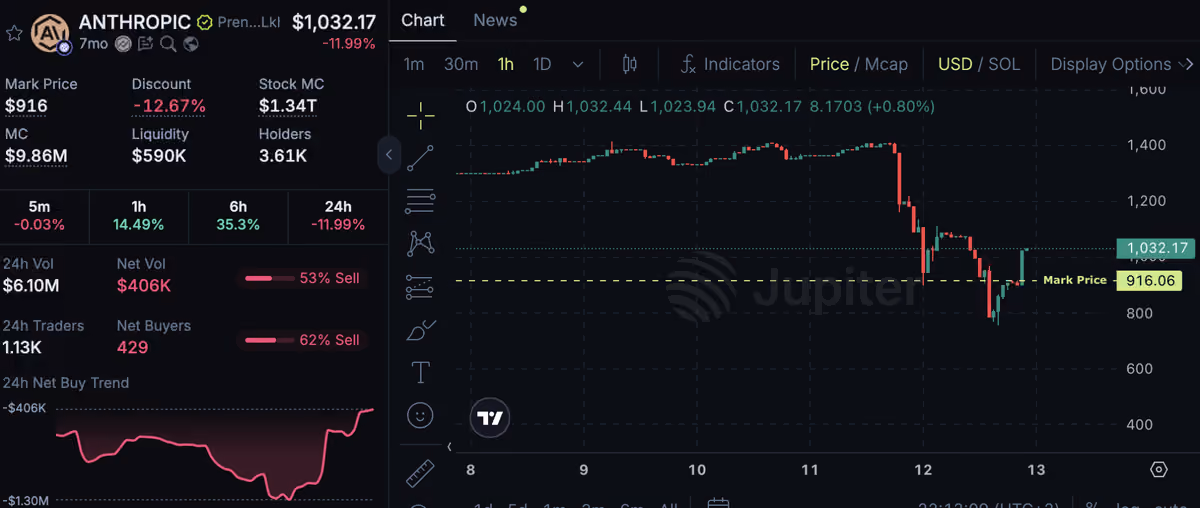Select the 1m chart interval

tap(414, 64)
